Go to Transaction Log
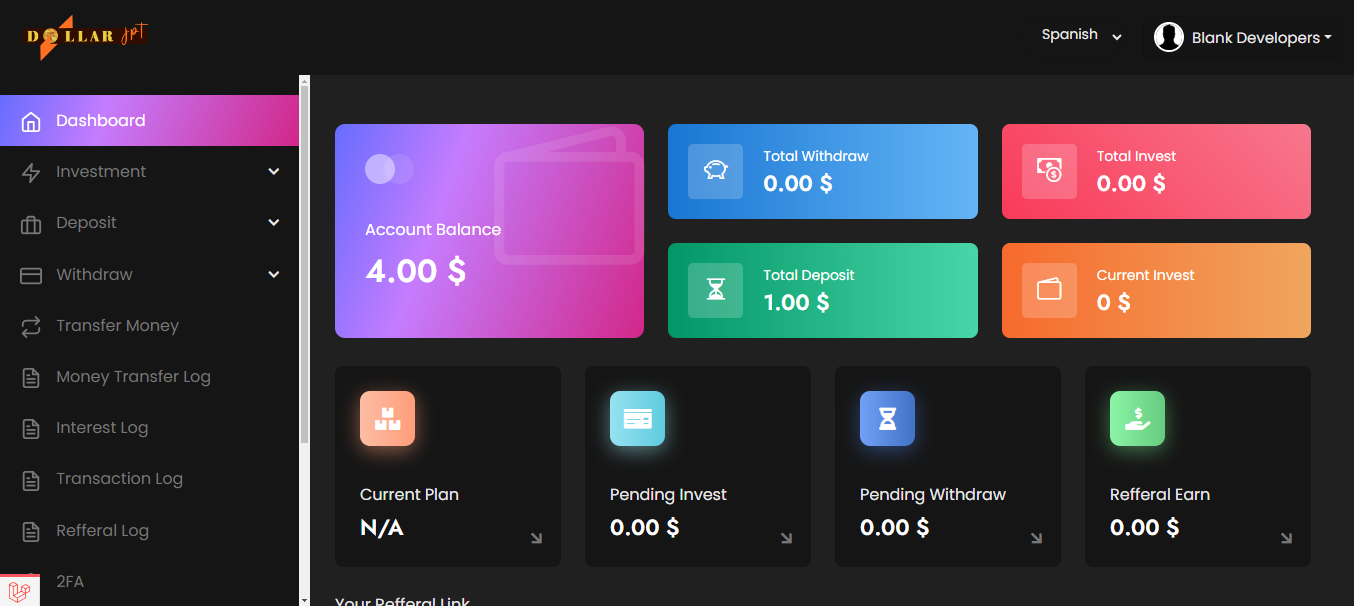 (x=119, y=479)
